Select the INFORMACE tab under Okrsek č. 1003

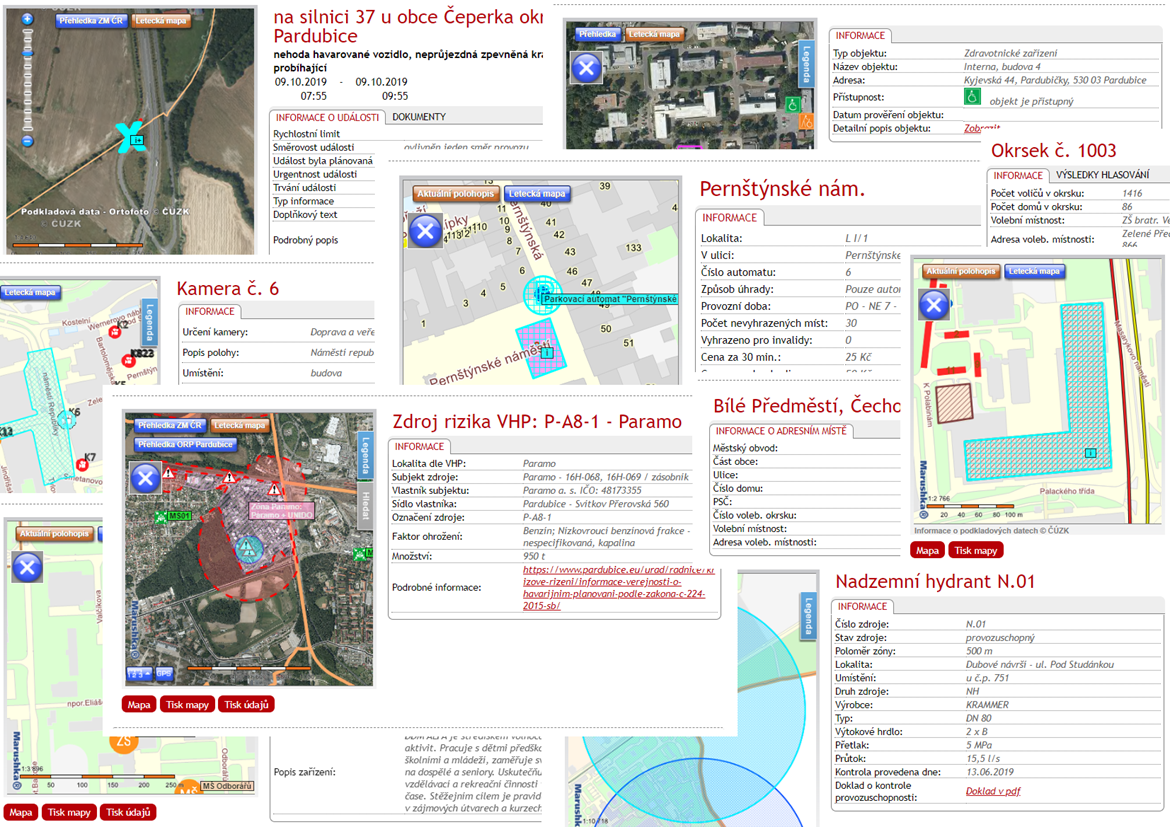pyautogui.click(x=1018, y=175)
